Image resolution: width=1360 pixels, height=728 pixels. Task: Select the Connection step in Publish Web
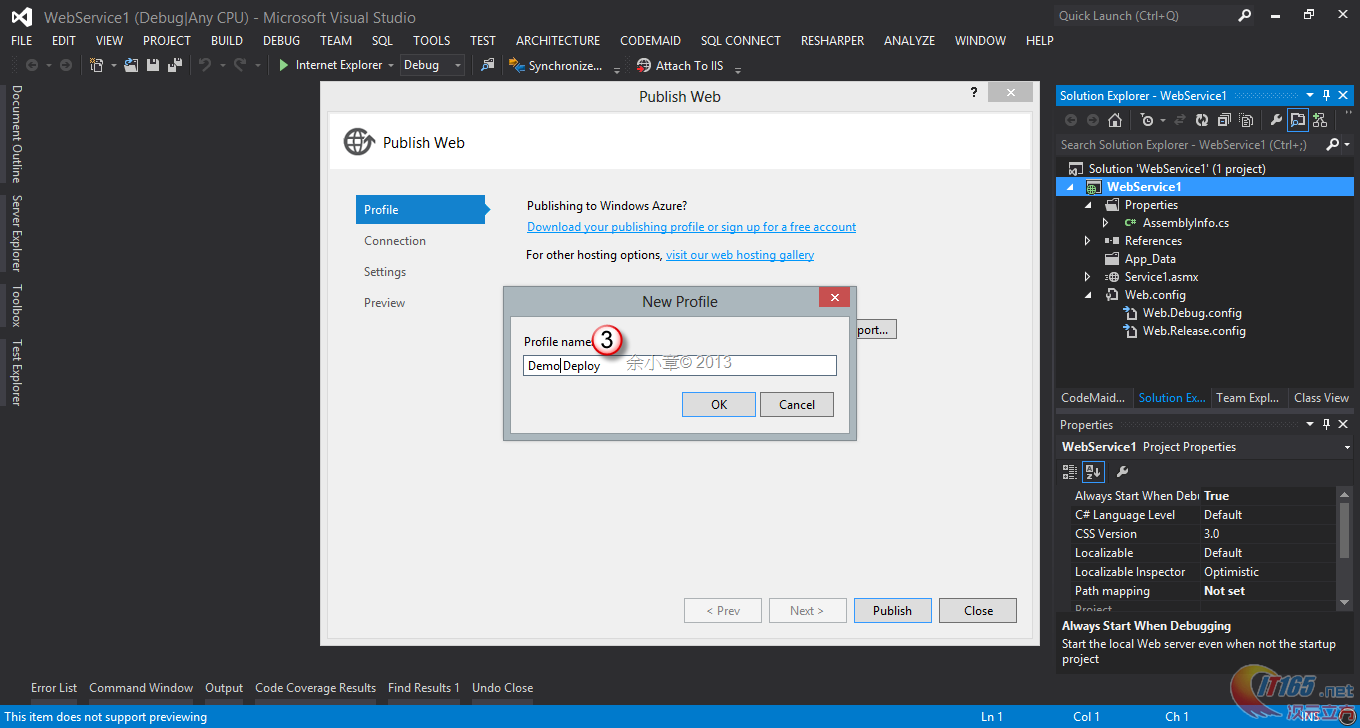coord(395,241)
